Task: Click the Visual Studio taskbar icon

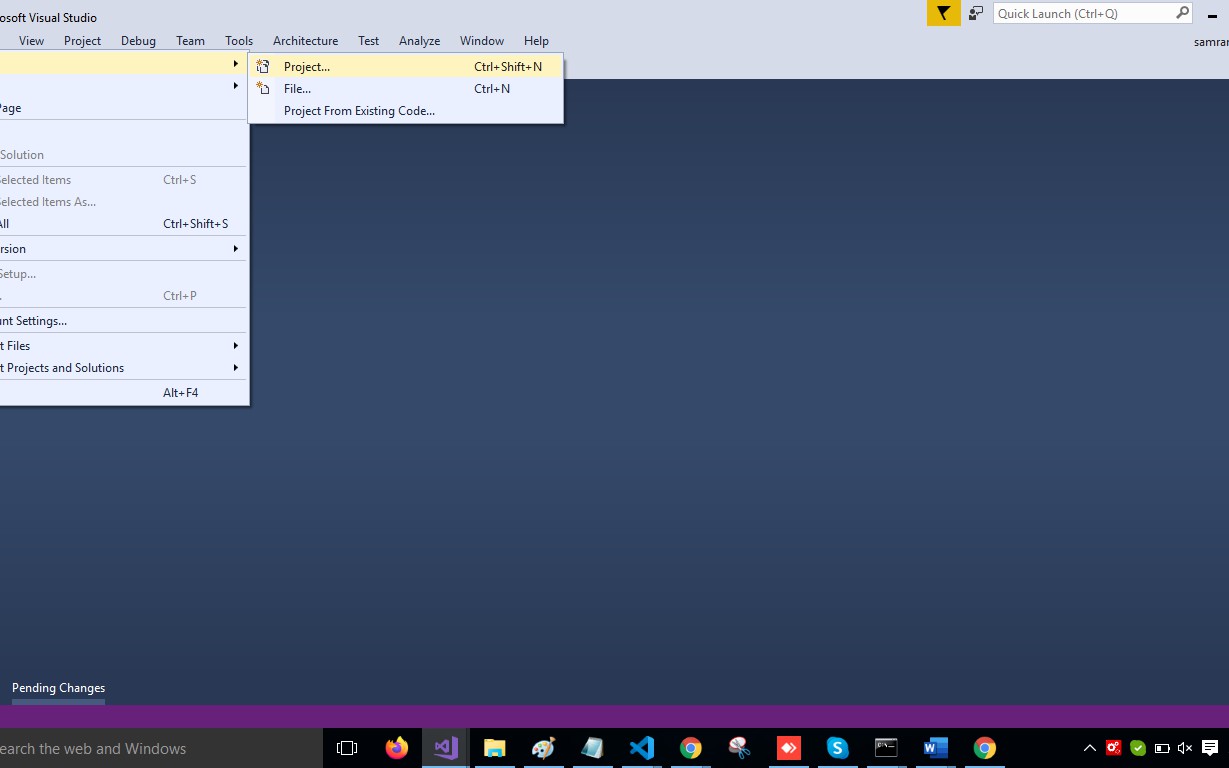Action: 446,748
